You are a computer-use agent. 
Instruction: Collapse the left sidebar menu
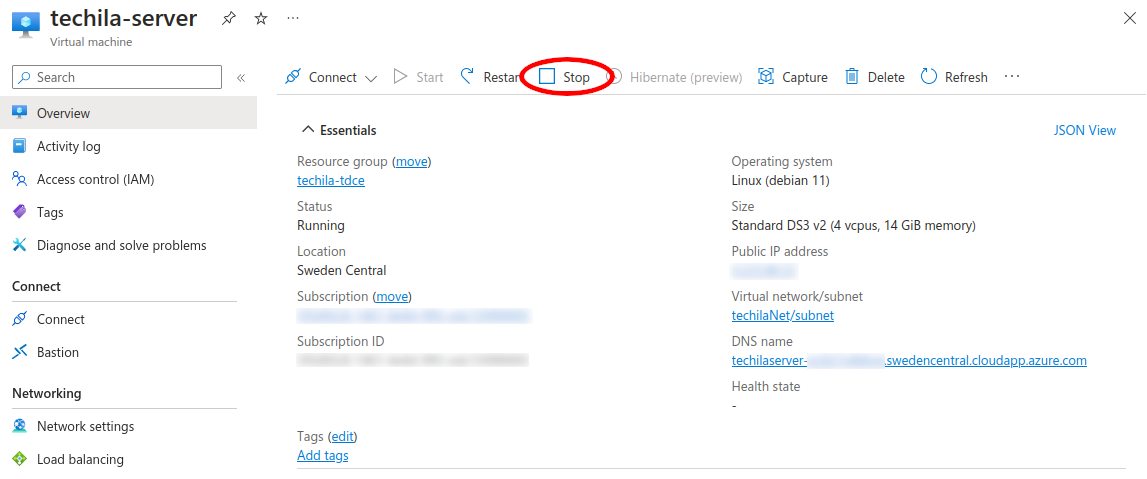click(x=241, y=77)
